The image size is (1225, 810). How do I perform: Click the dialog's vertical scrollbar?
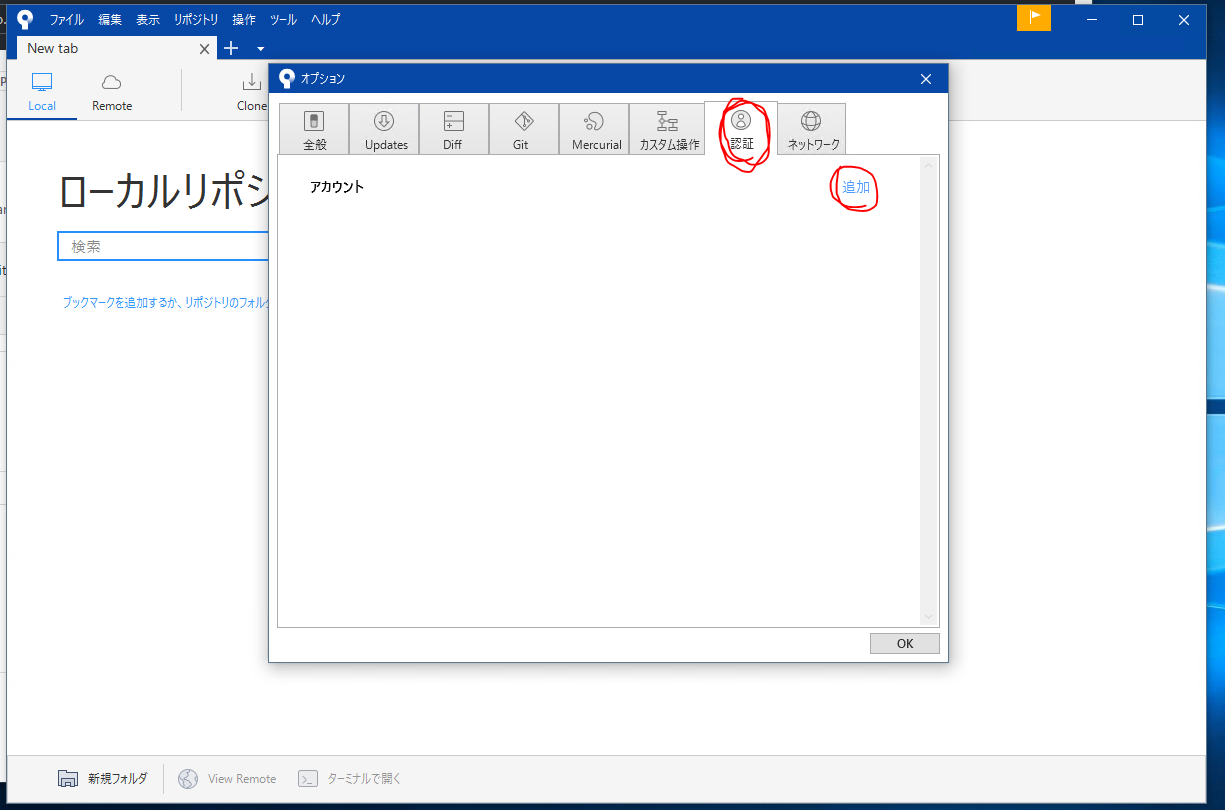click(929, 390)
